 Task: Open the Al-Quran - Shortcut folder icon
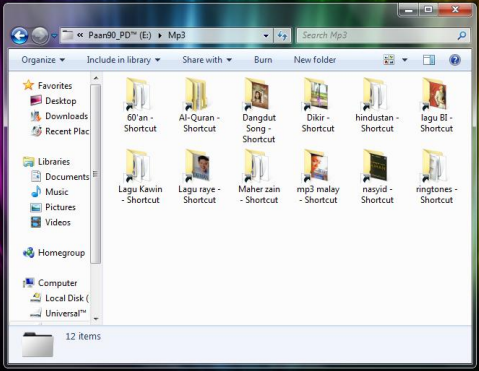[x=197, y=94]
